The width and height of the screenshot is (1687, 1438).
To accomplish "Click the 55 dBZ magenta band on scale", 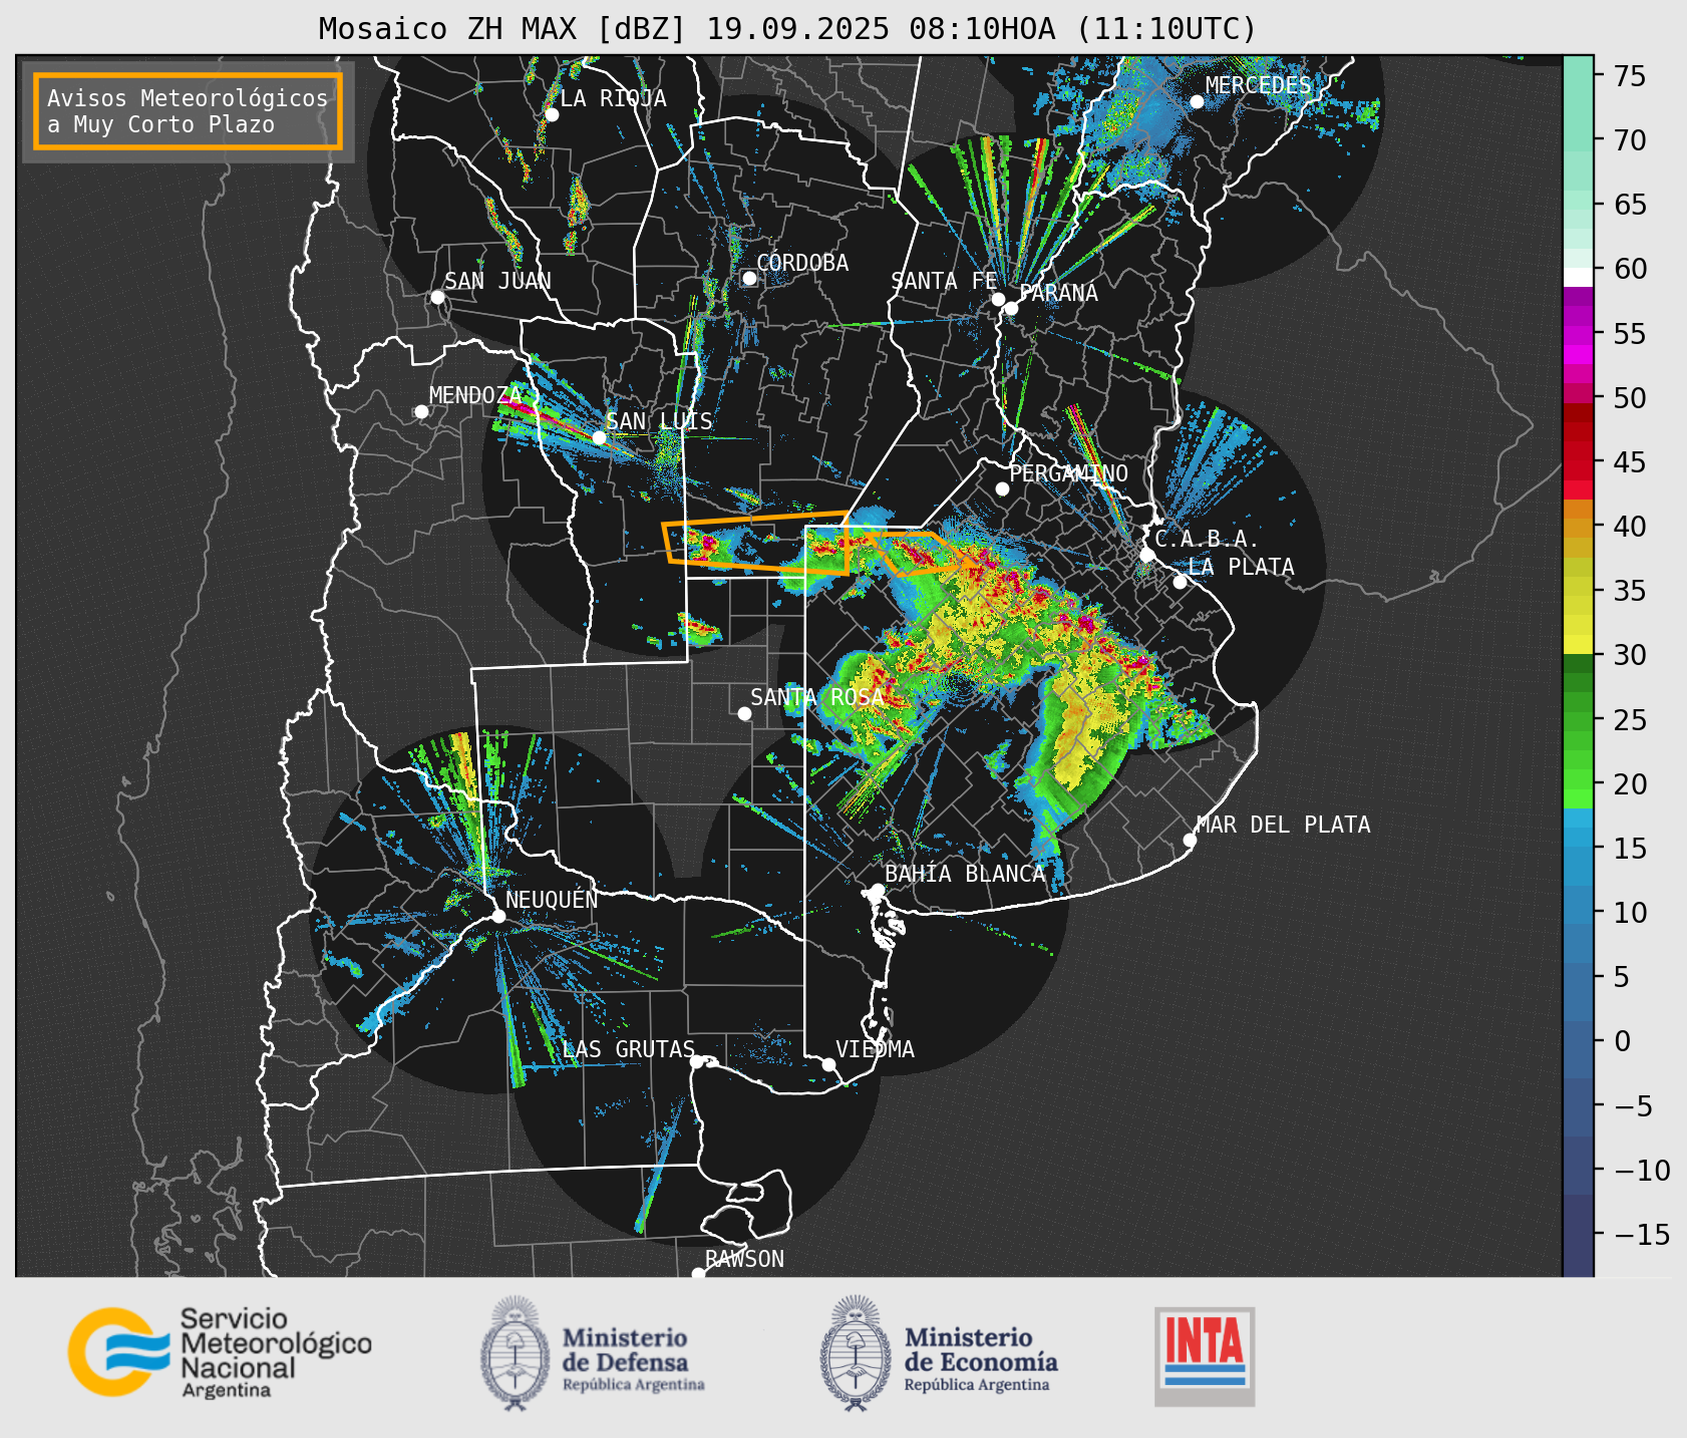I will [x=1578, y=333].
